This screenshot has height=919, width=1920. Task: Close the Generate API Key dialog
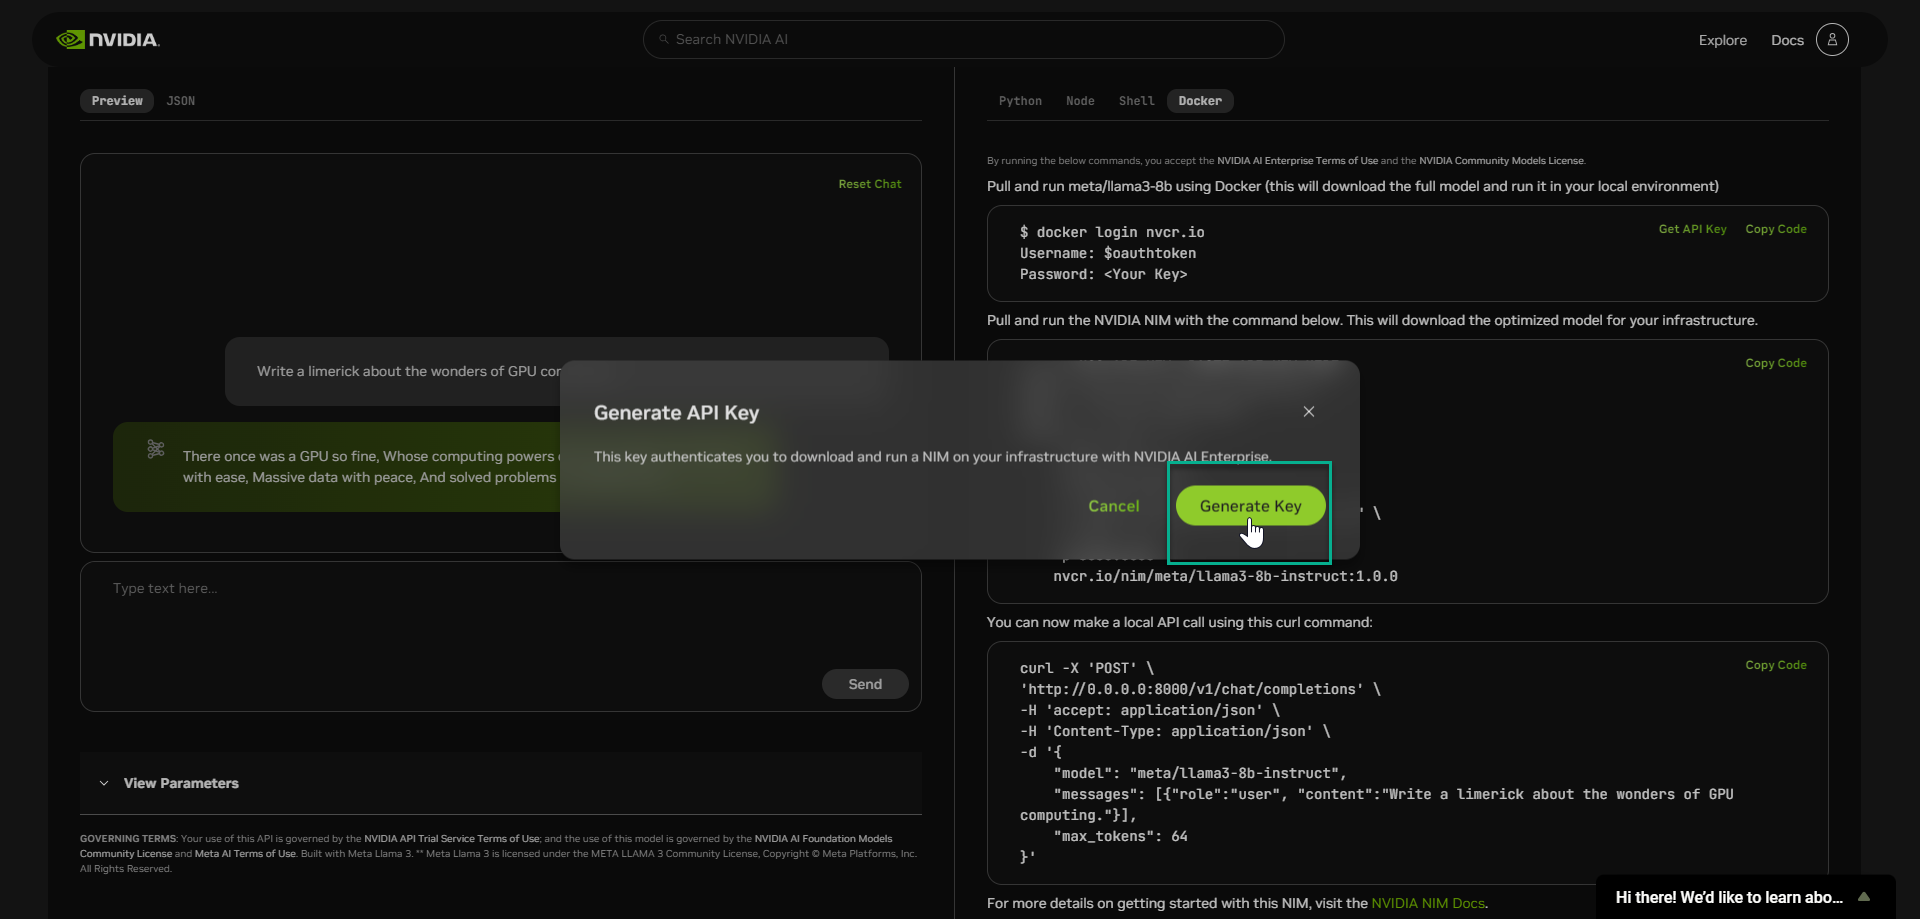point(1308,412)
